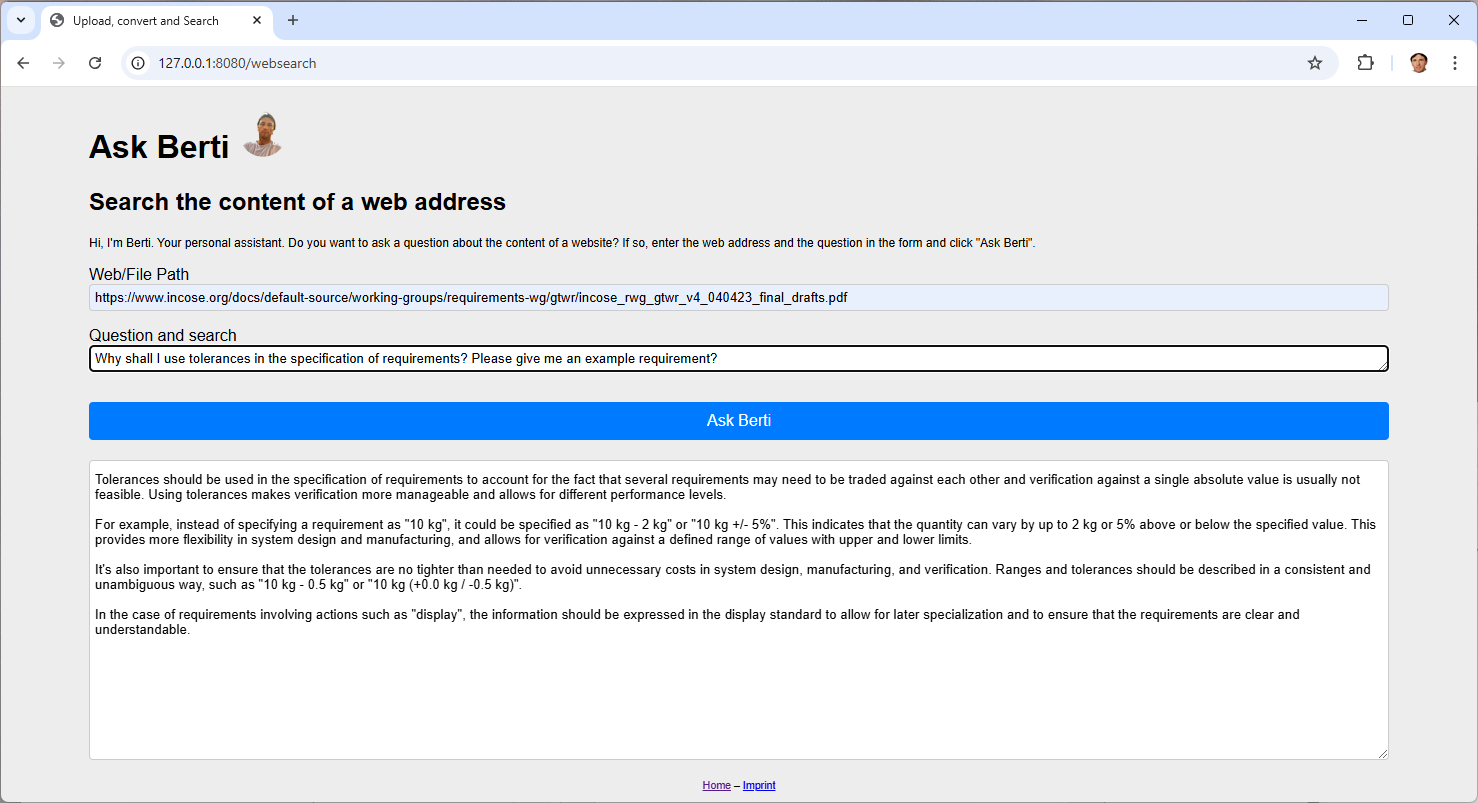Viewport: 1478px width, 803px height.
Task: Open the browser extensions puzzle icon
Action: [1365, 62]
